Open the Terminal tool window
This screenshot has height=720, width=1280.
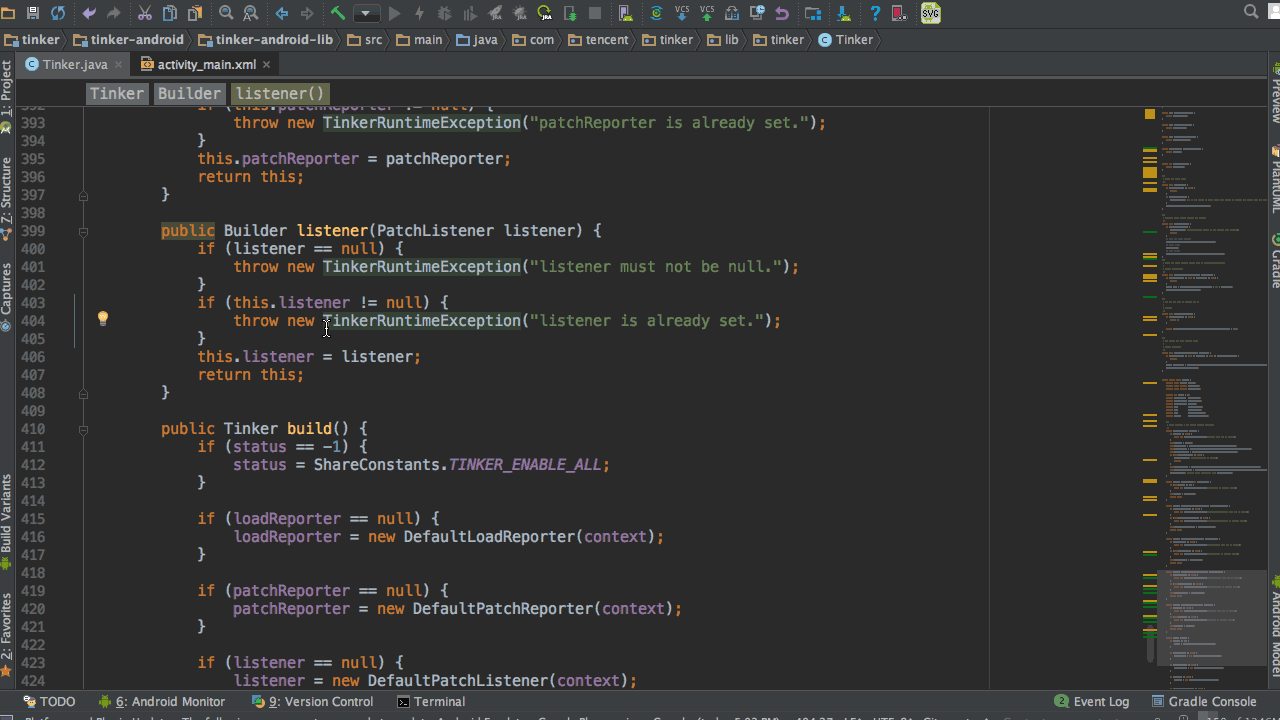point(430,702)
